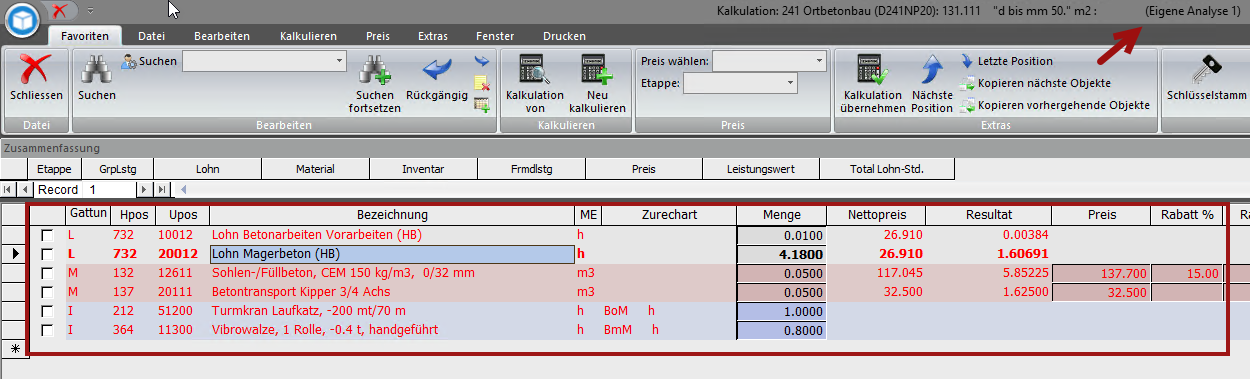Click the Menge cell 4.1800
This screenshot has height=379, width=1250.
pos(781,254)
